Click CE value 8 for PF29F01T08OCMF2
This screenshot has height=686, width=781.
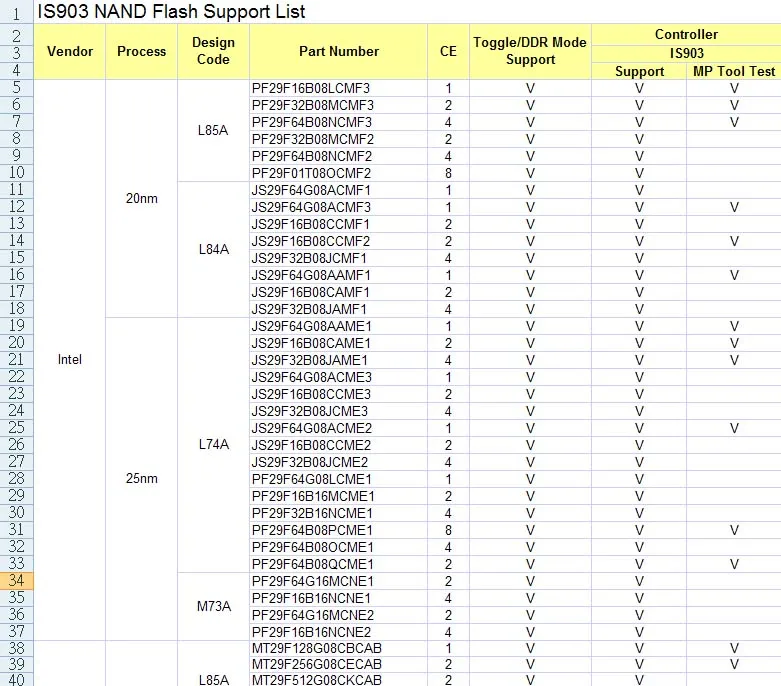[448, 173]
